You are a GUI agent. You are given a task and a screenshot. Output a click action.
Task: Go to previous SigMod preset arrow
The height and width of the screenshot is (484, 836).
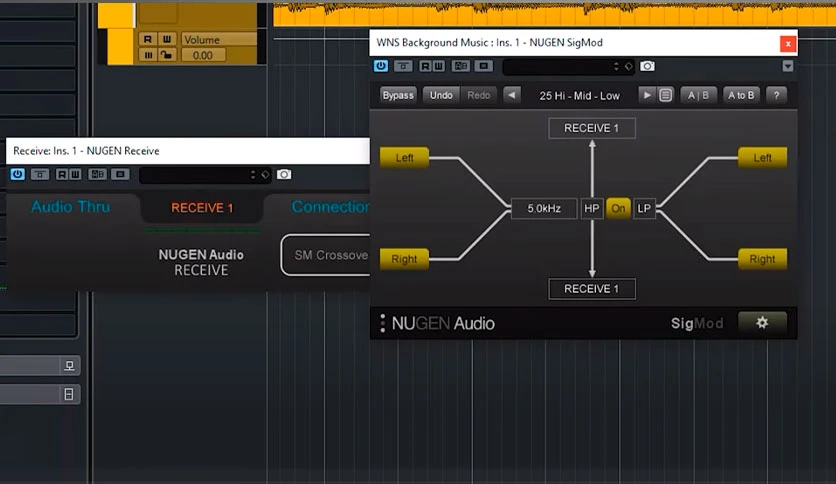(x=512, y=95)
